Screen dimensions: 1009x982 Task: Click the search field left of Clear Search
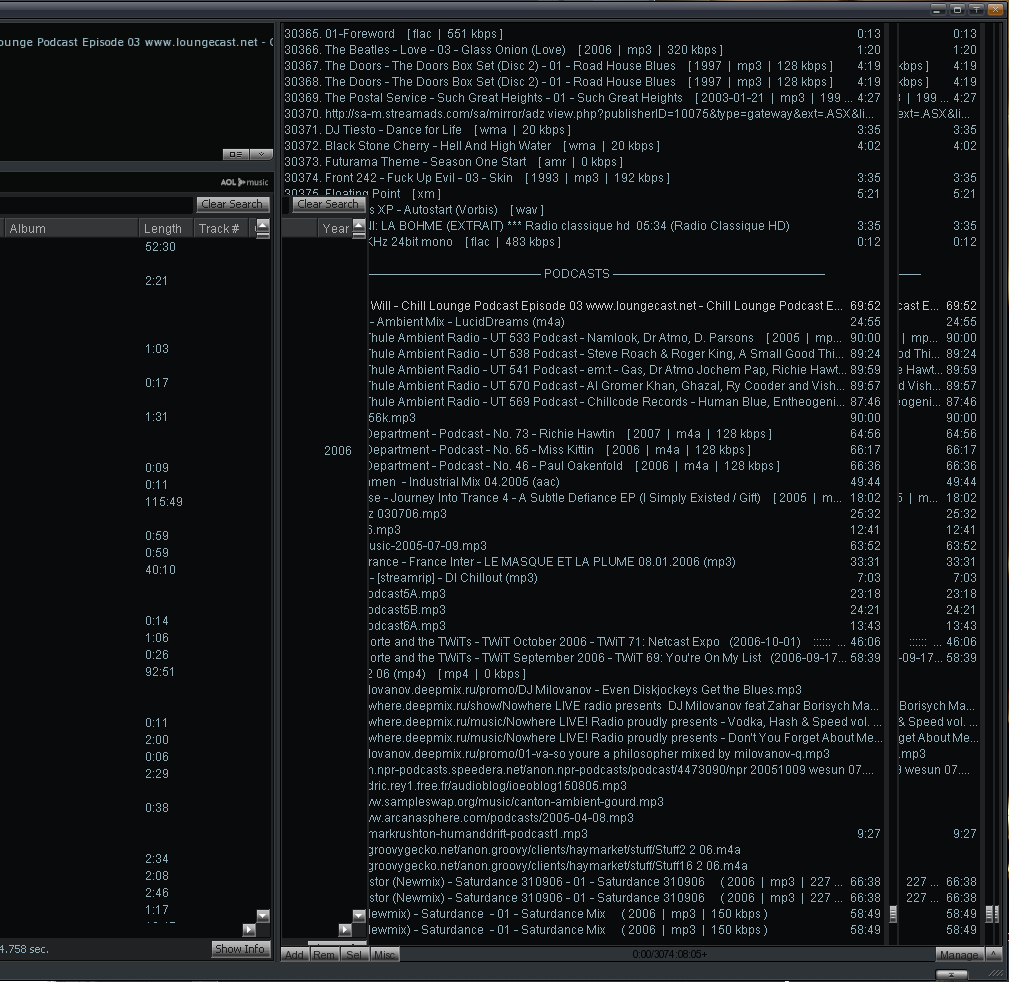pos(97,204)
